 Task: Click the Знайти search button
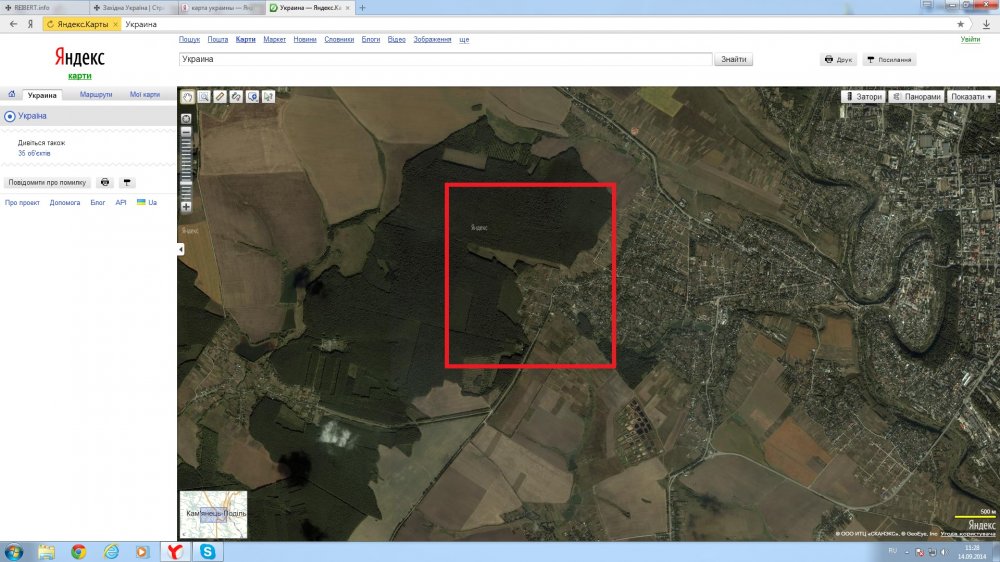(x=733, y=59)
